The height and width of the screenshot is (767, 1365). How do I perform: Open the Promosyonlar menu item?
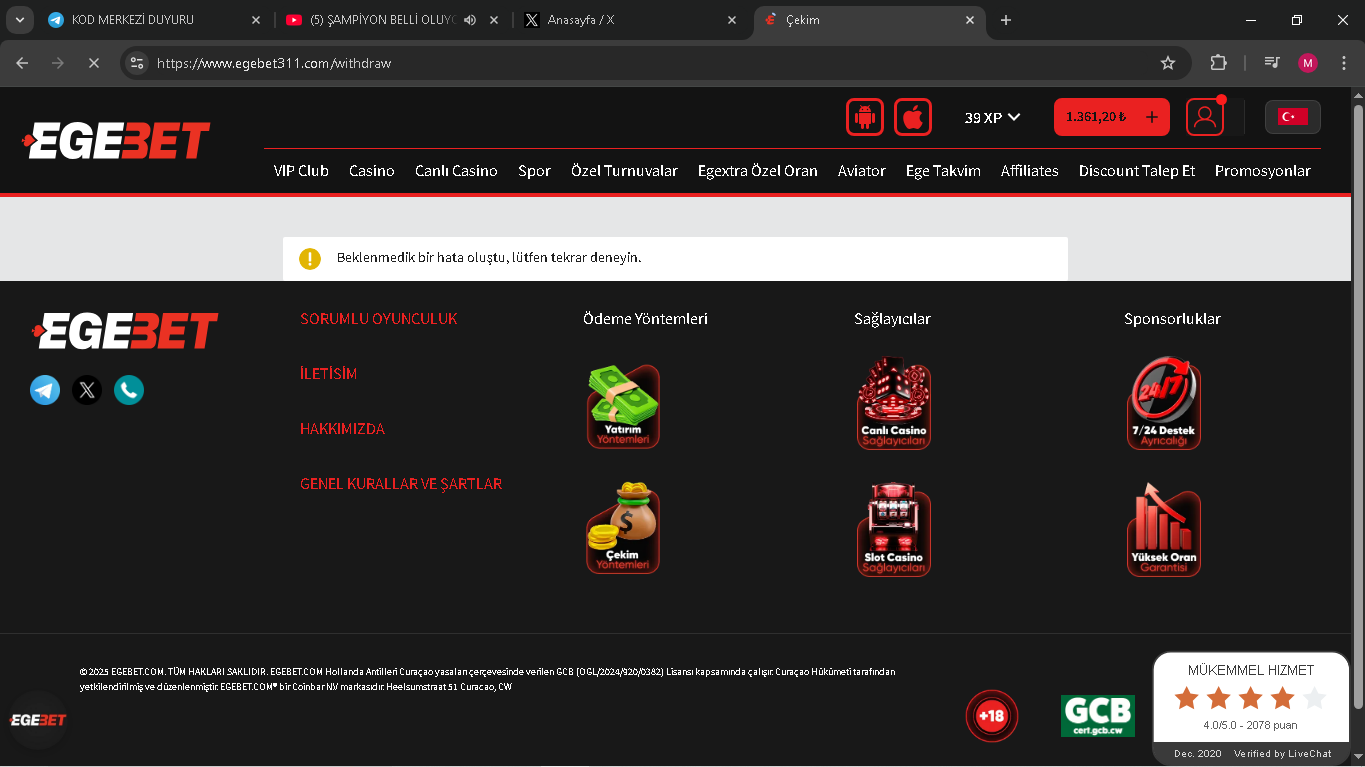coord(1263,171)
